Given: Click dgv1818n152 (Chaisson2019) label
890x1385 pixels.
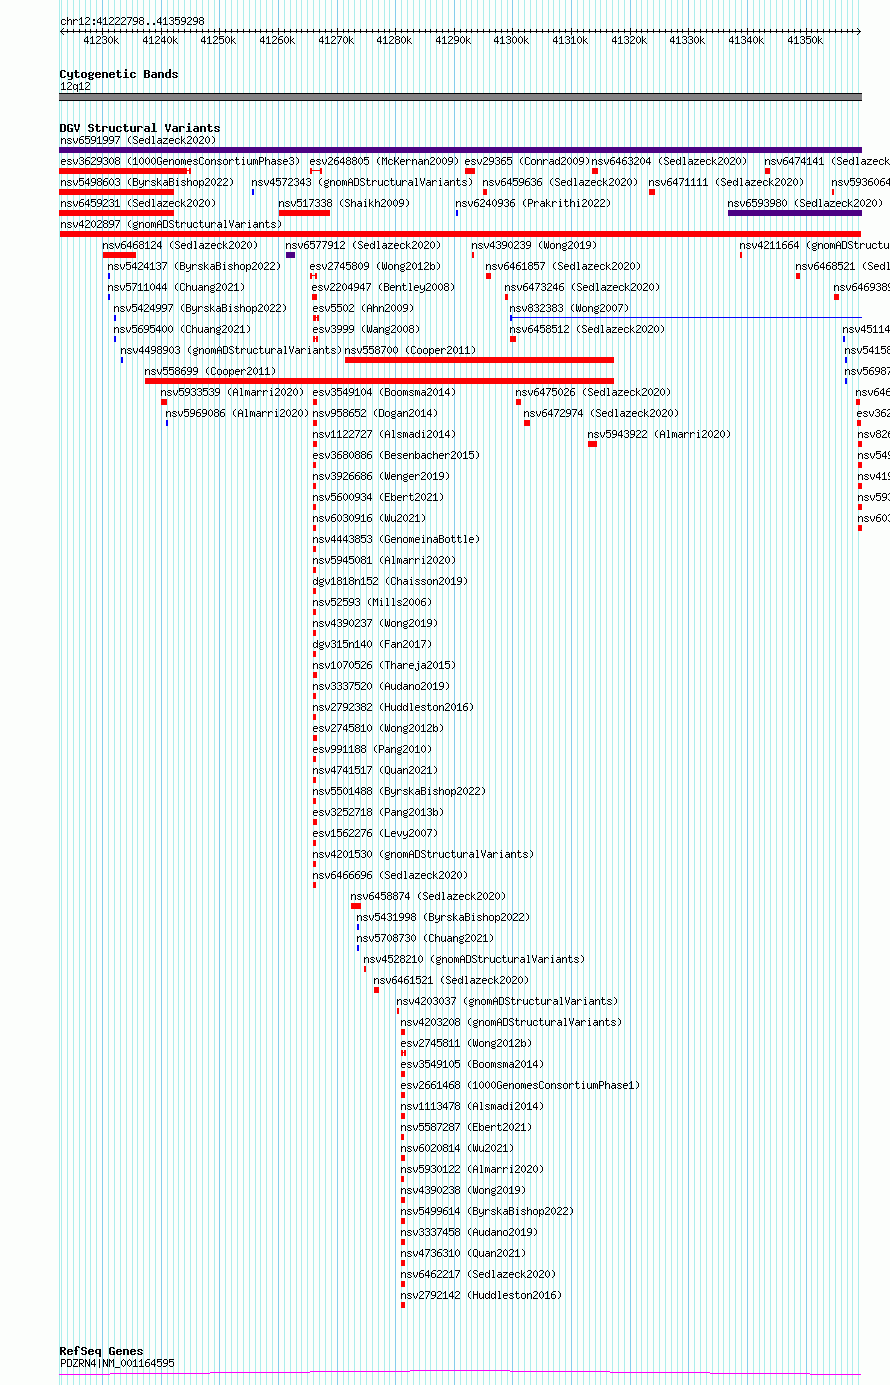Looking at the screenshot, I should (x=390, y=581).
